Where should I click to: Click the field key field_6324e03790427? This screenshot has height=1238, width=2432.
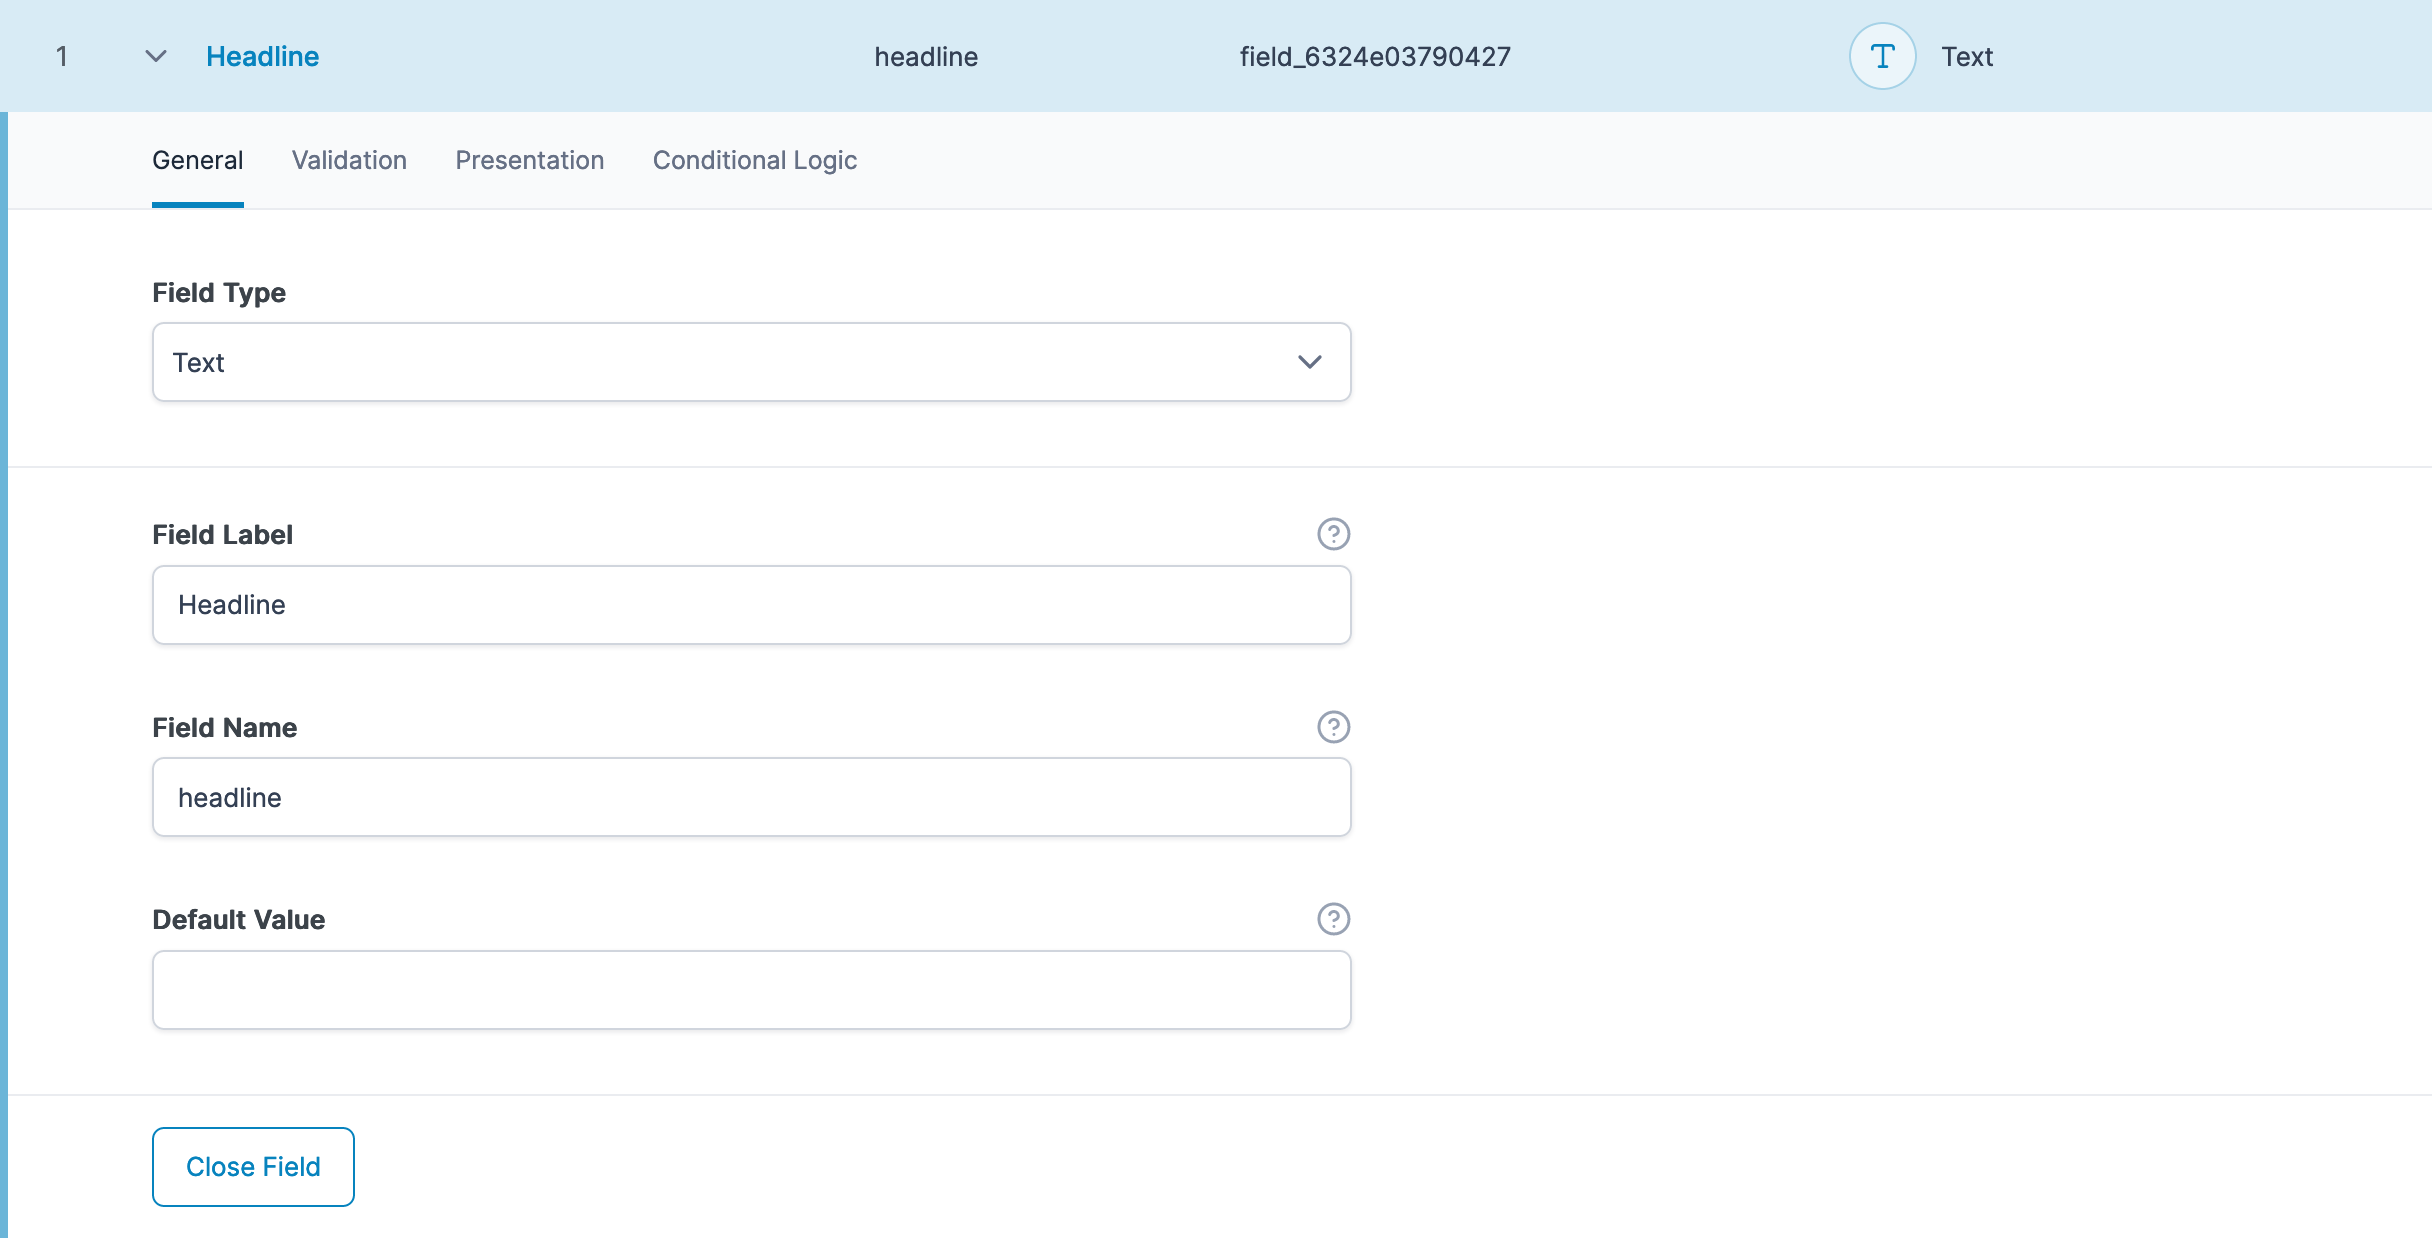coord(1374,56)
